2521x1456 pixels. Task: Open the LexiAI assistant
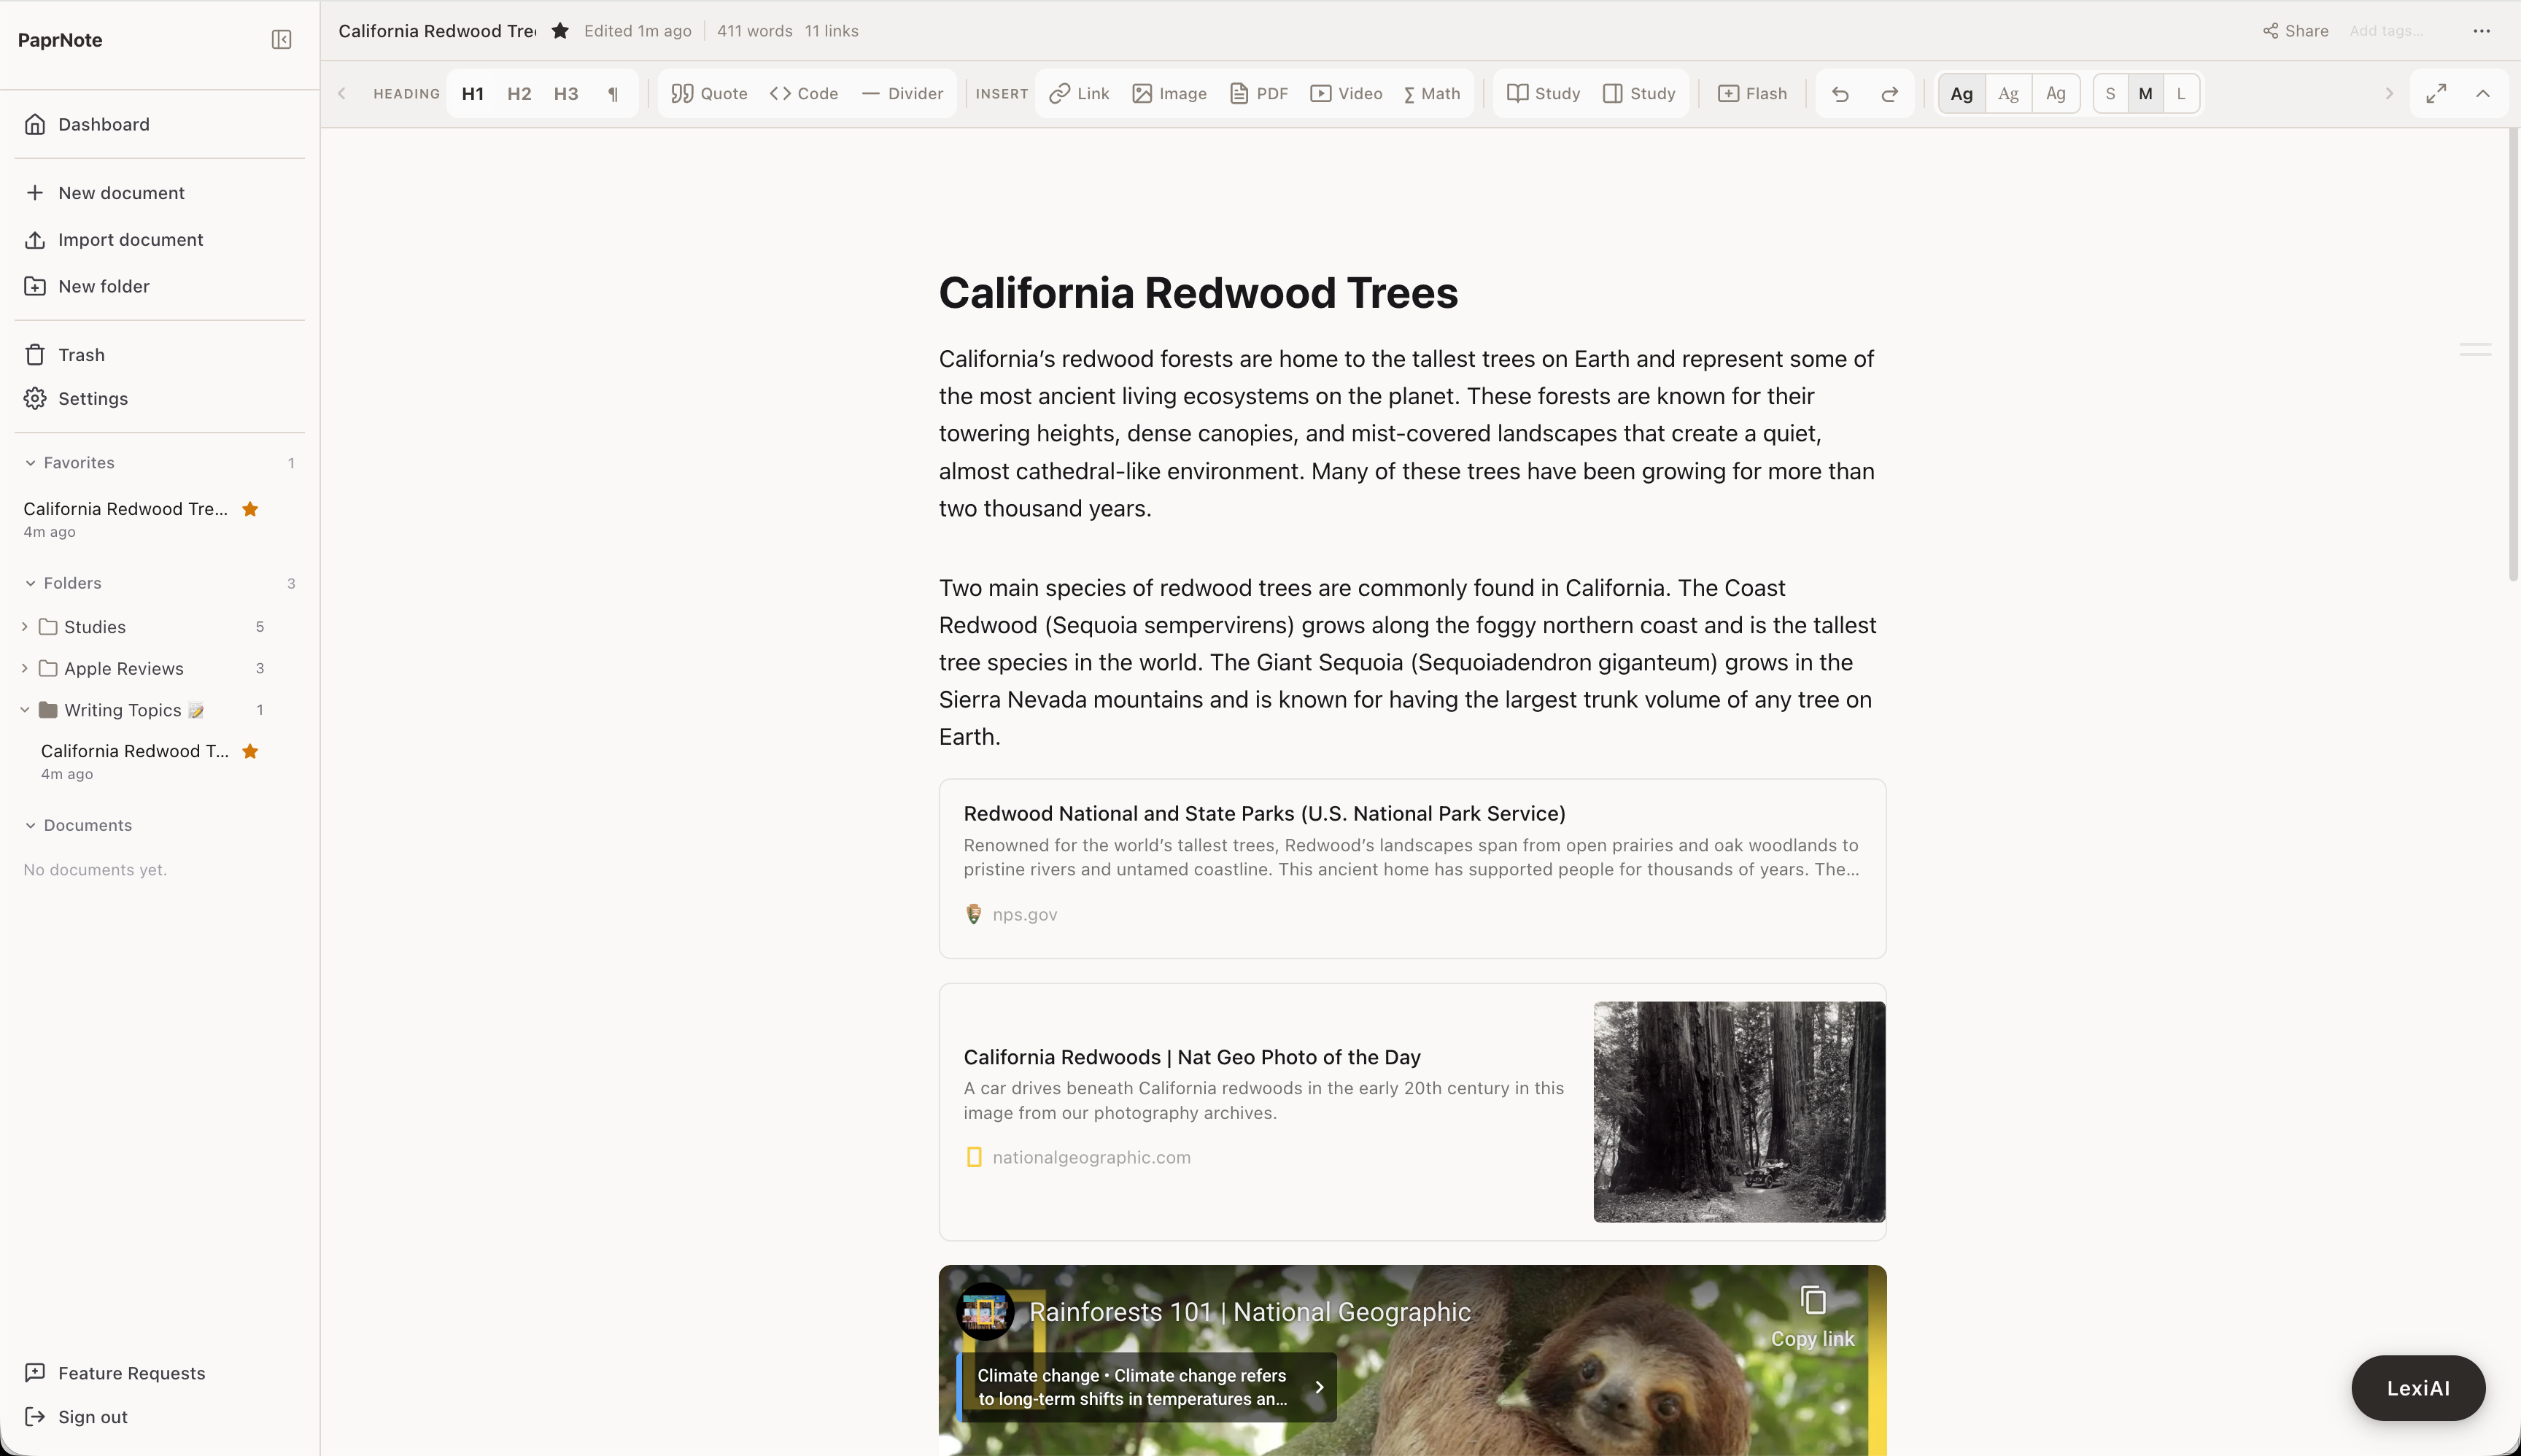(2417, 1387)
